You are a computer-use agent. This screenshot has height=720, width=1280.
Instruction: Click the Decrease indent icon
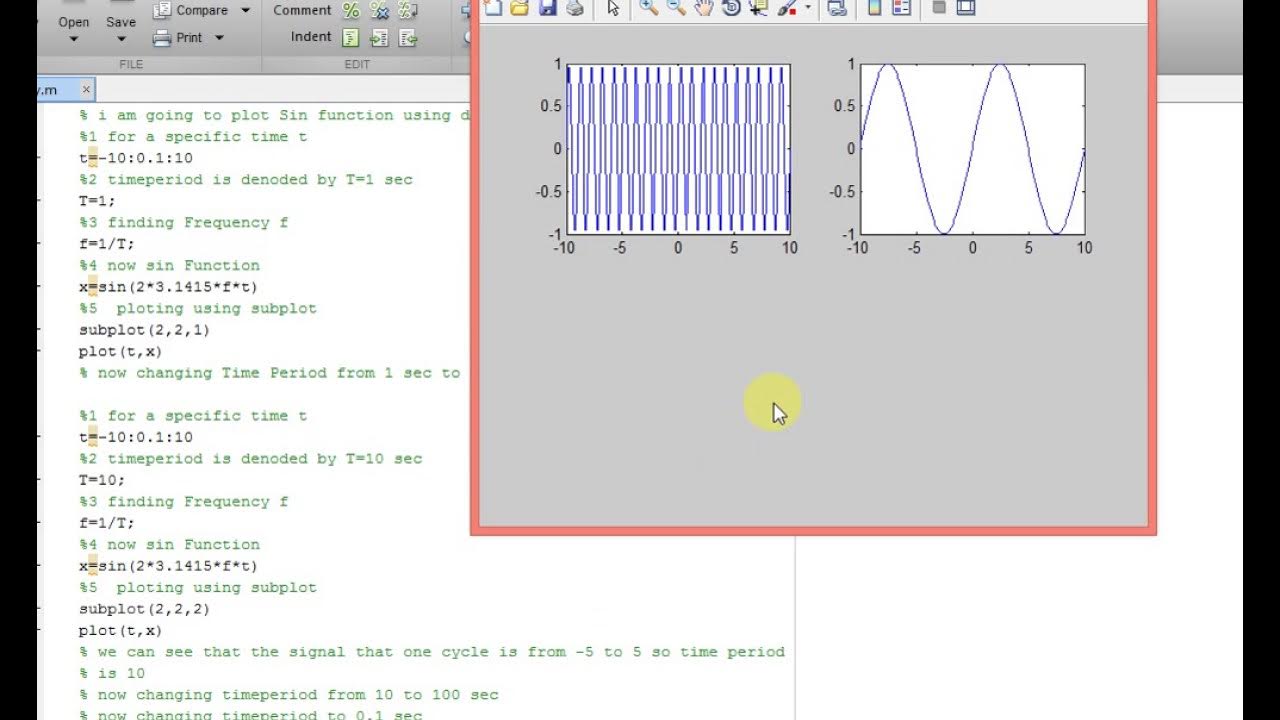click(407, 38)
